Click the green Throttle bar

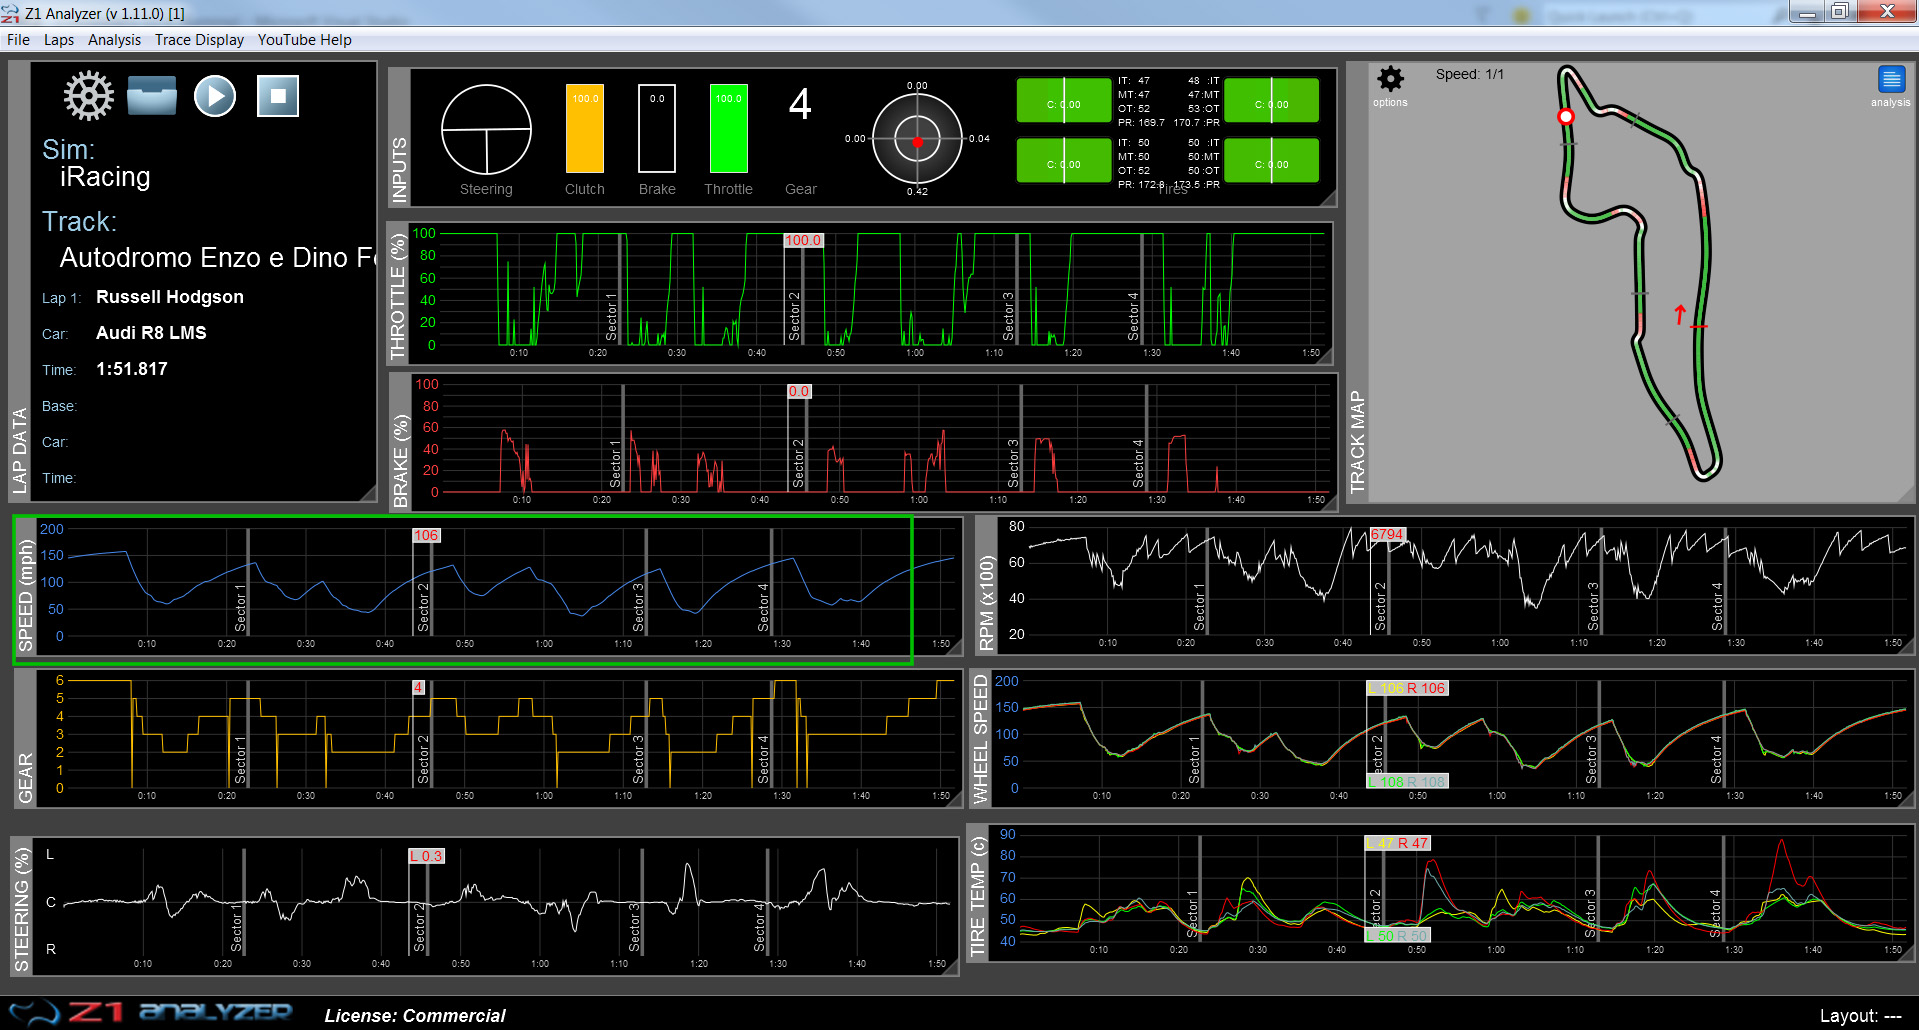(729, 129)
